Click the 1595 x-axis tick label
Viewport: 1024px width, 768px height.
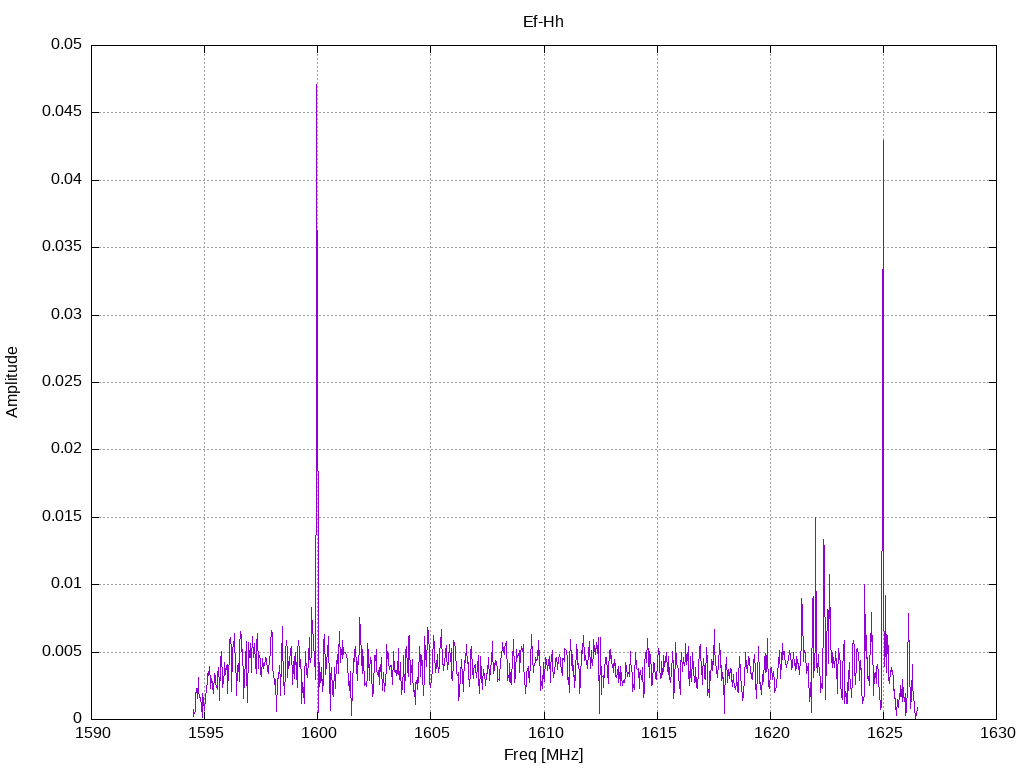206,733
